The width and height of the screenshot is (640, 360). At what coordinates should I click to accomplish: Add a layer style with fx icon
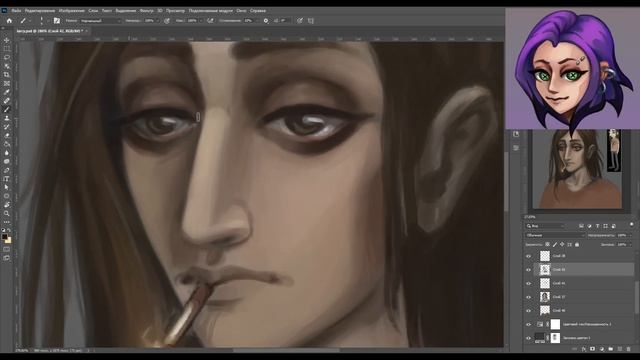(x=584, y=349)
